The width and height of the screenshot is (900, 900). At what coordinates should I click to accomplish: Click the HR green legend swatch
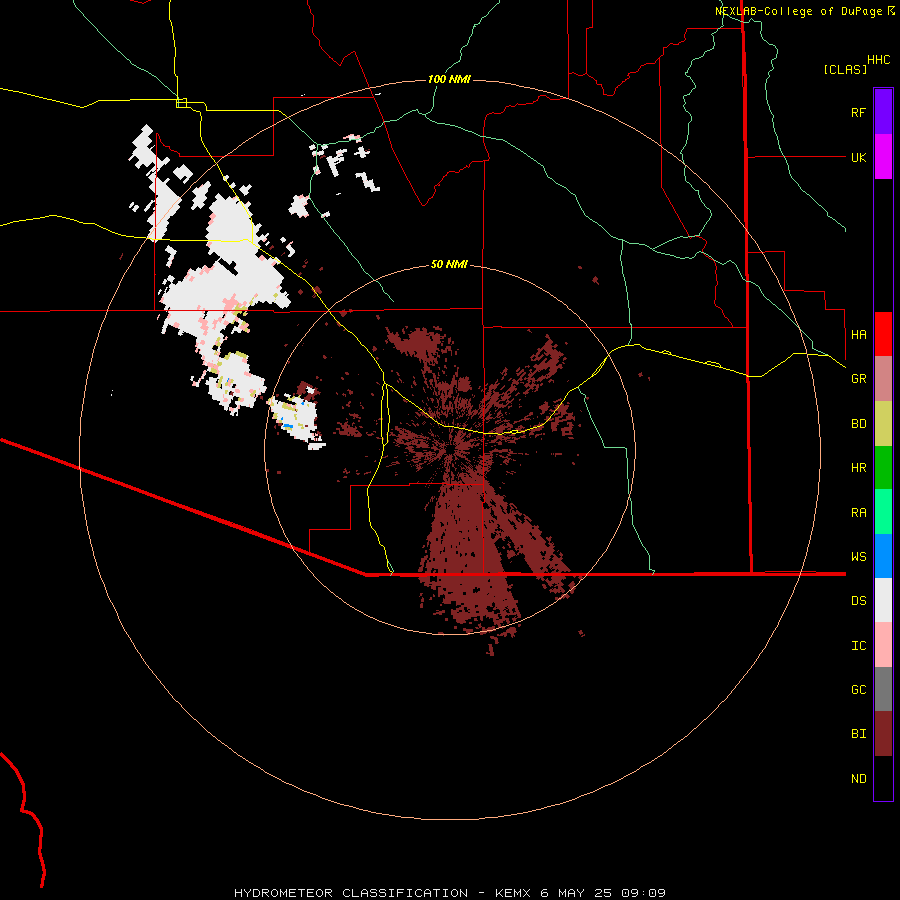pos(883,468)
